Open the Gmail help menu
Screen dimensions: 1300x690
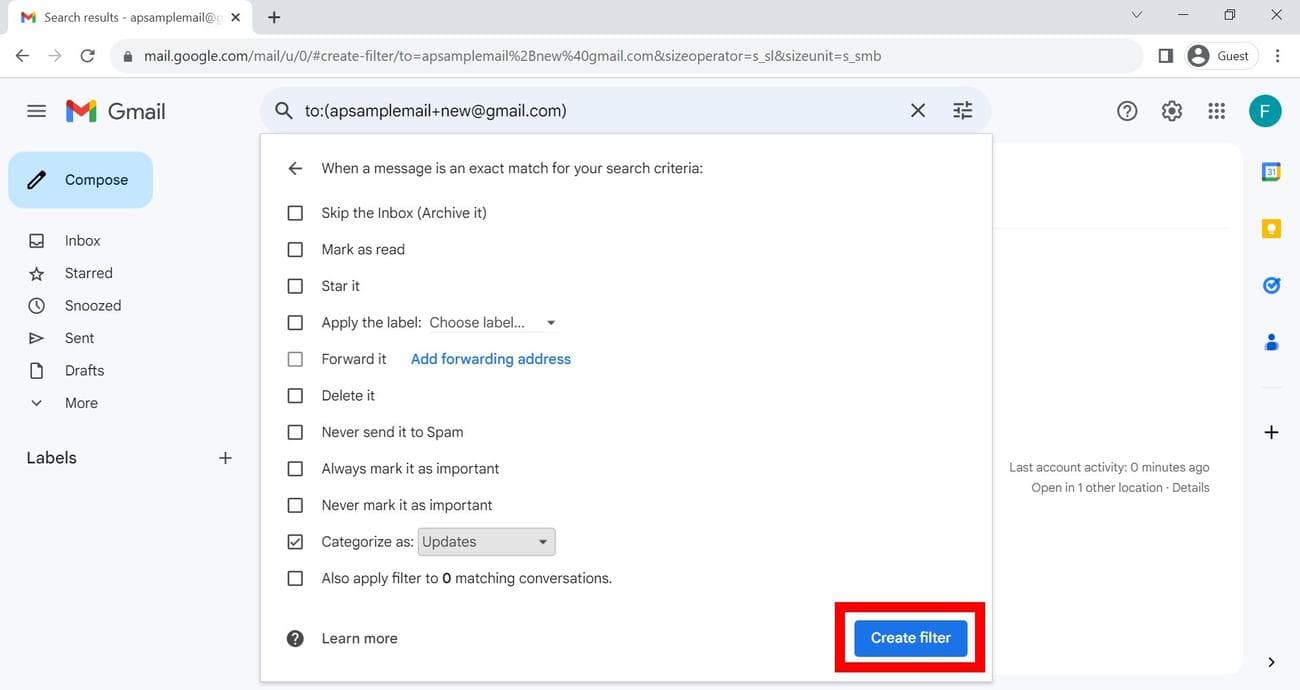1126,110
